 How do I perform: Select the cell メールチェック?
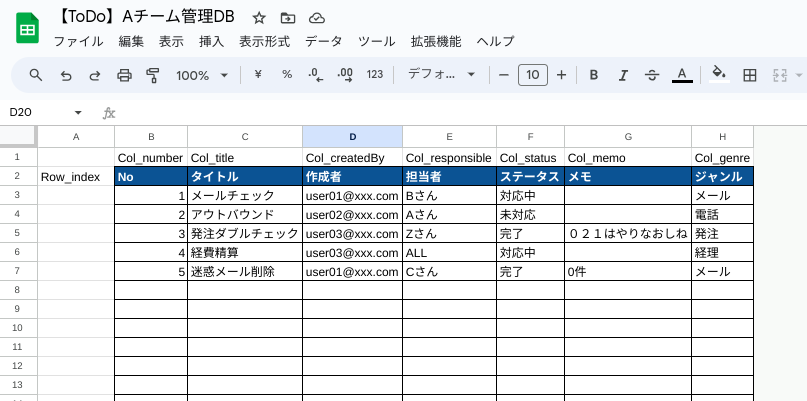point(245,196)
